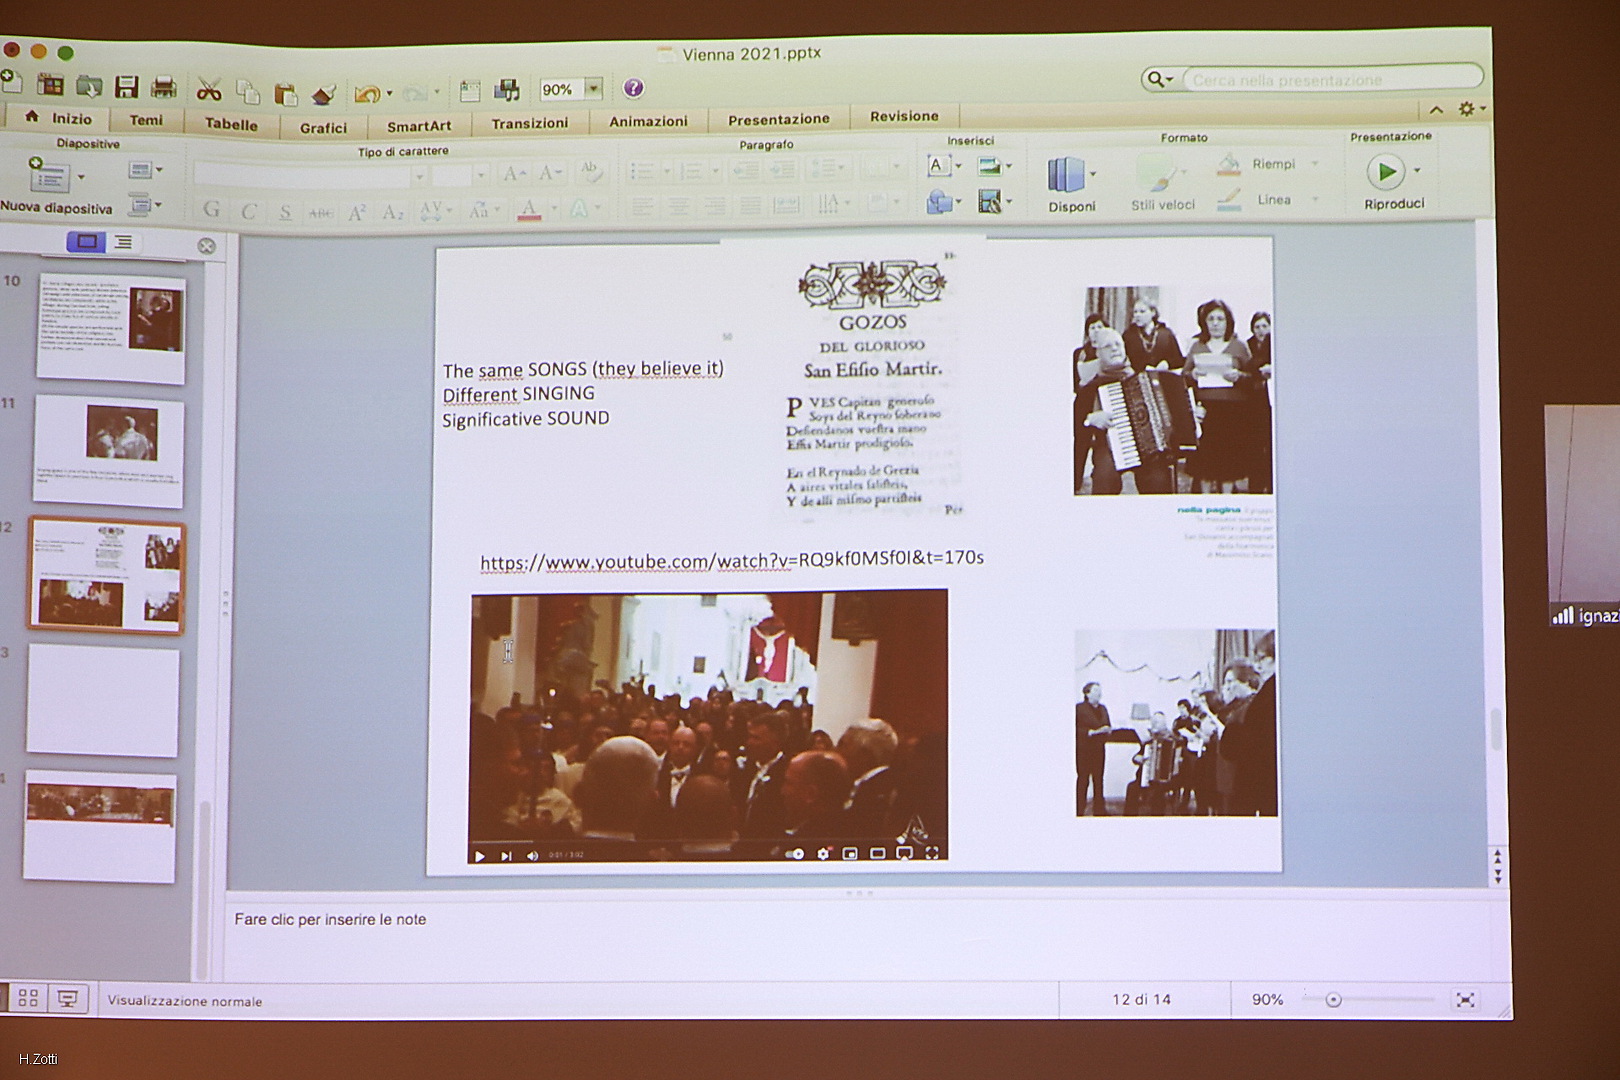Viewport: 1620px width, 1080px height.
Task: Open the 90% zoom dropdown in toolbar
Action: (x=593, y=89)
